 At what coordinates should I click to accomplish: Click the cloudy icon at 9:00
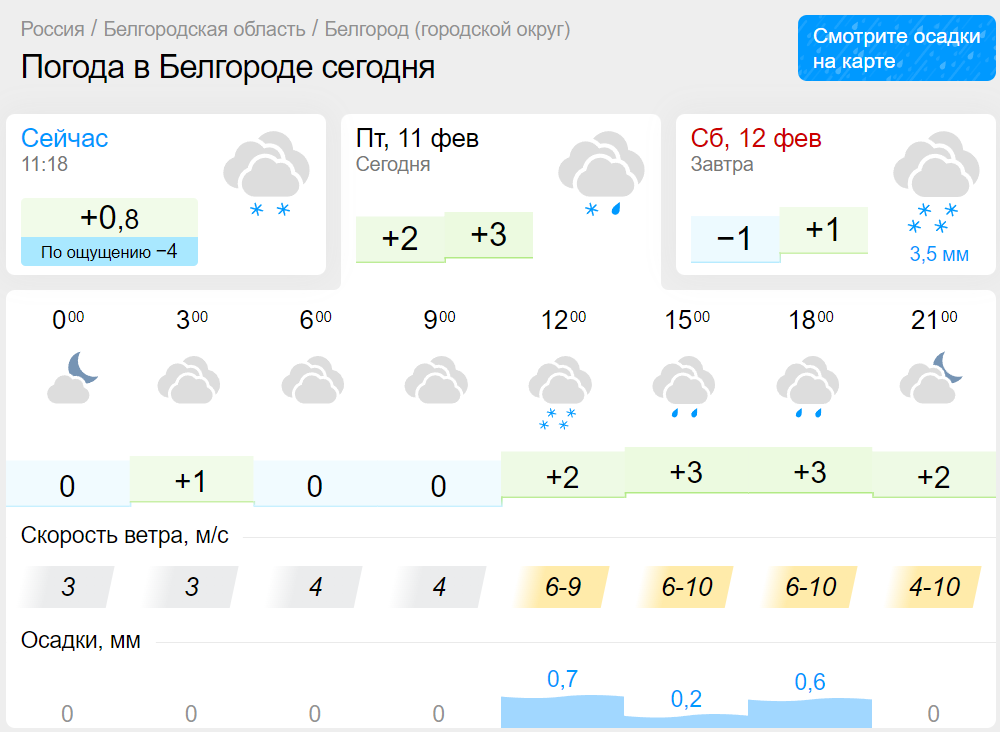tap(436, 381)
